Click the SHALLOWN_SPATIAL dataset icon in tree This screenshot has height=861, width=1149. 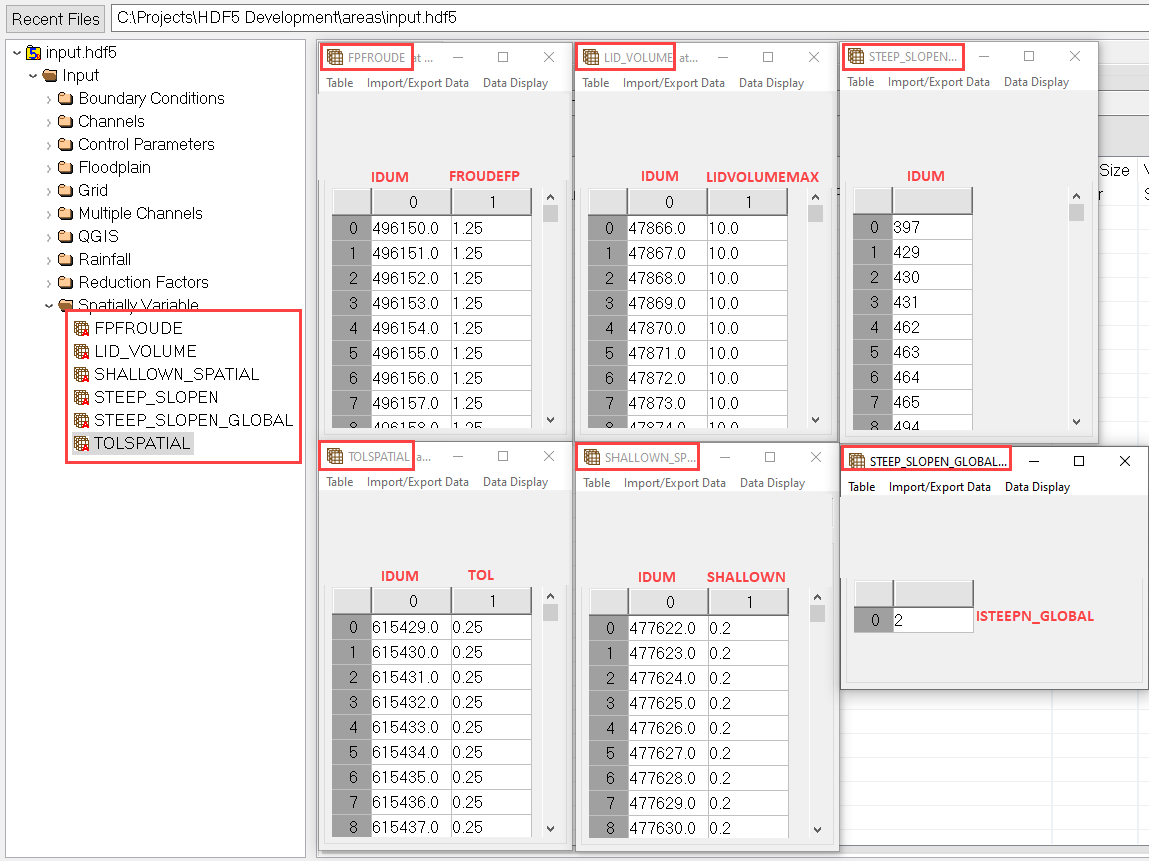82,374
